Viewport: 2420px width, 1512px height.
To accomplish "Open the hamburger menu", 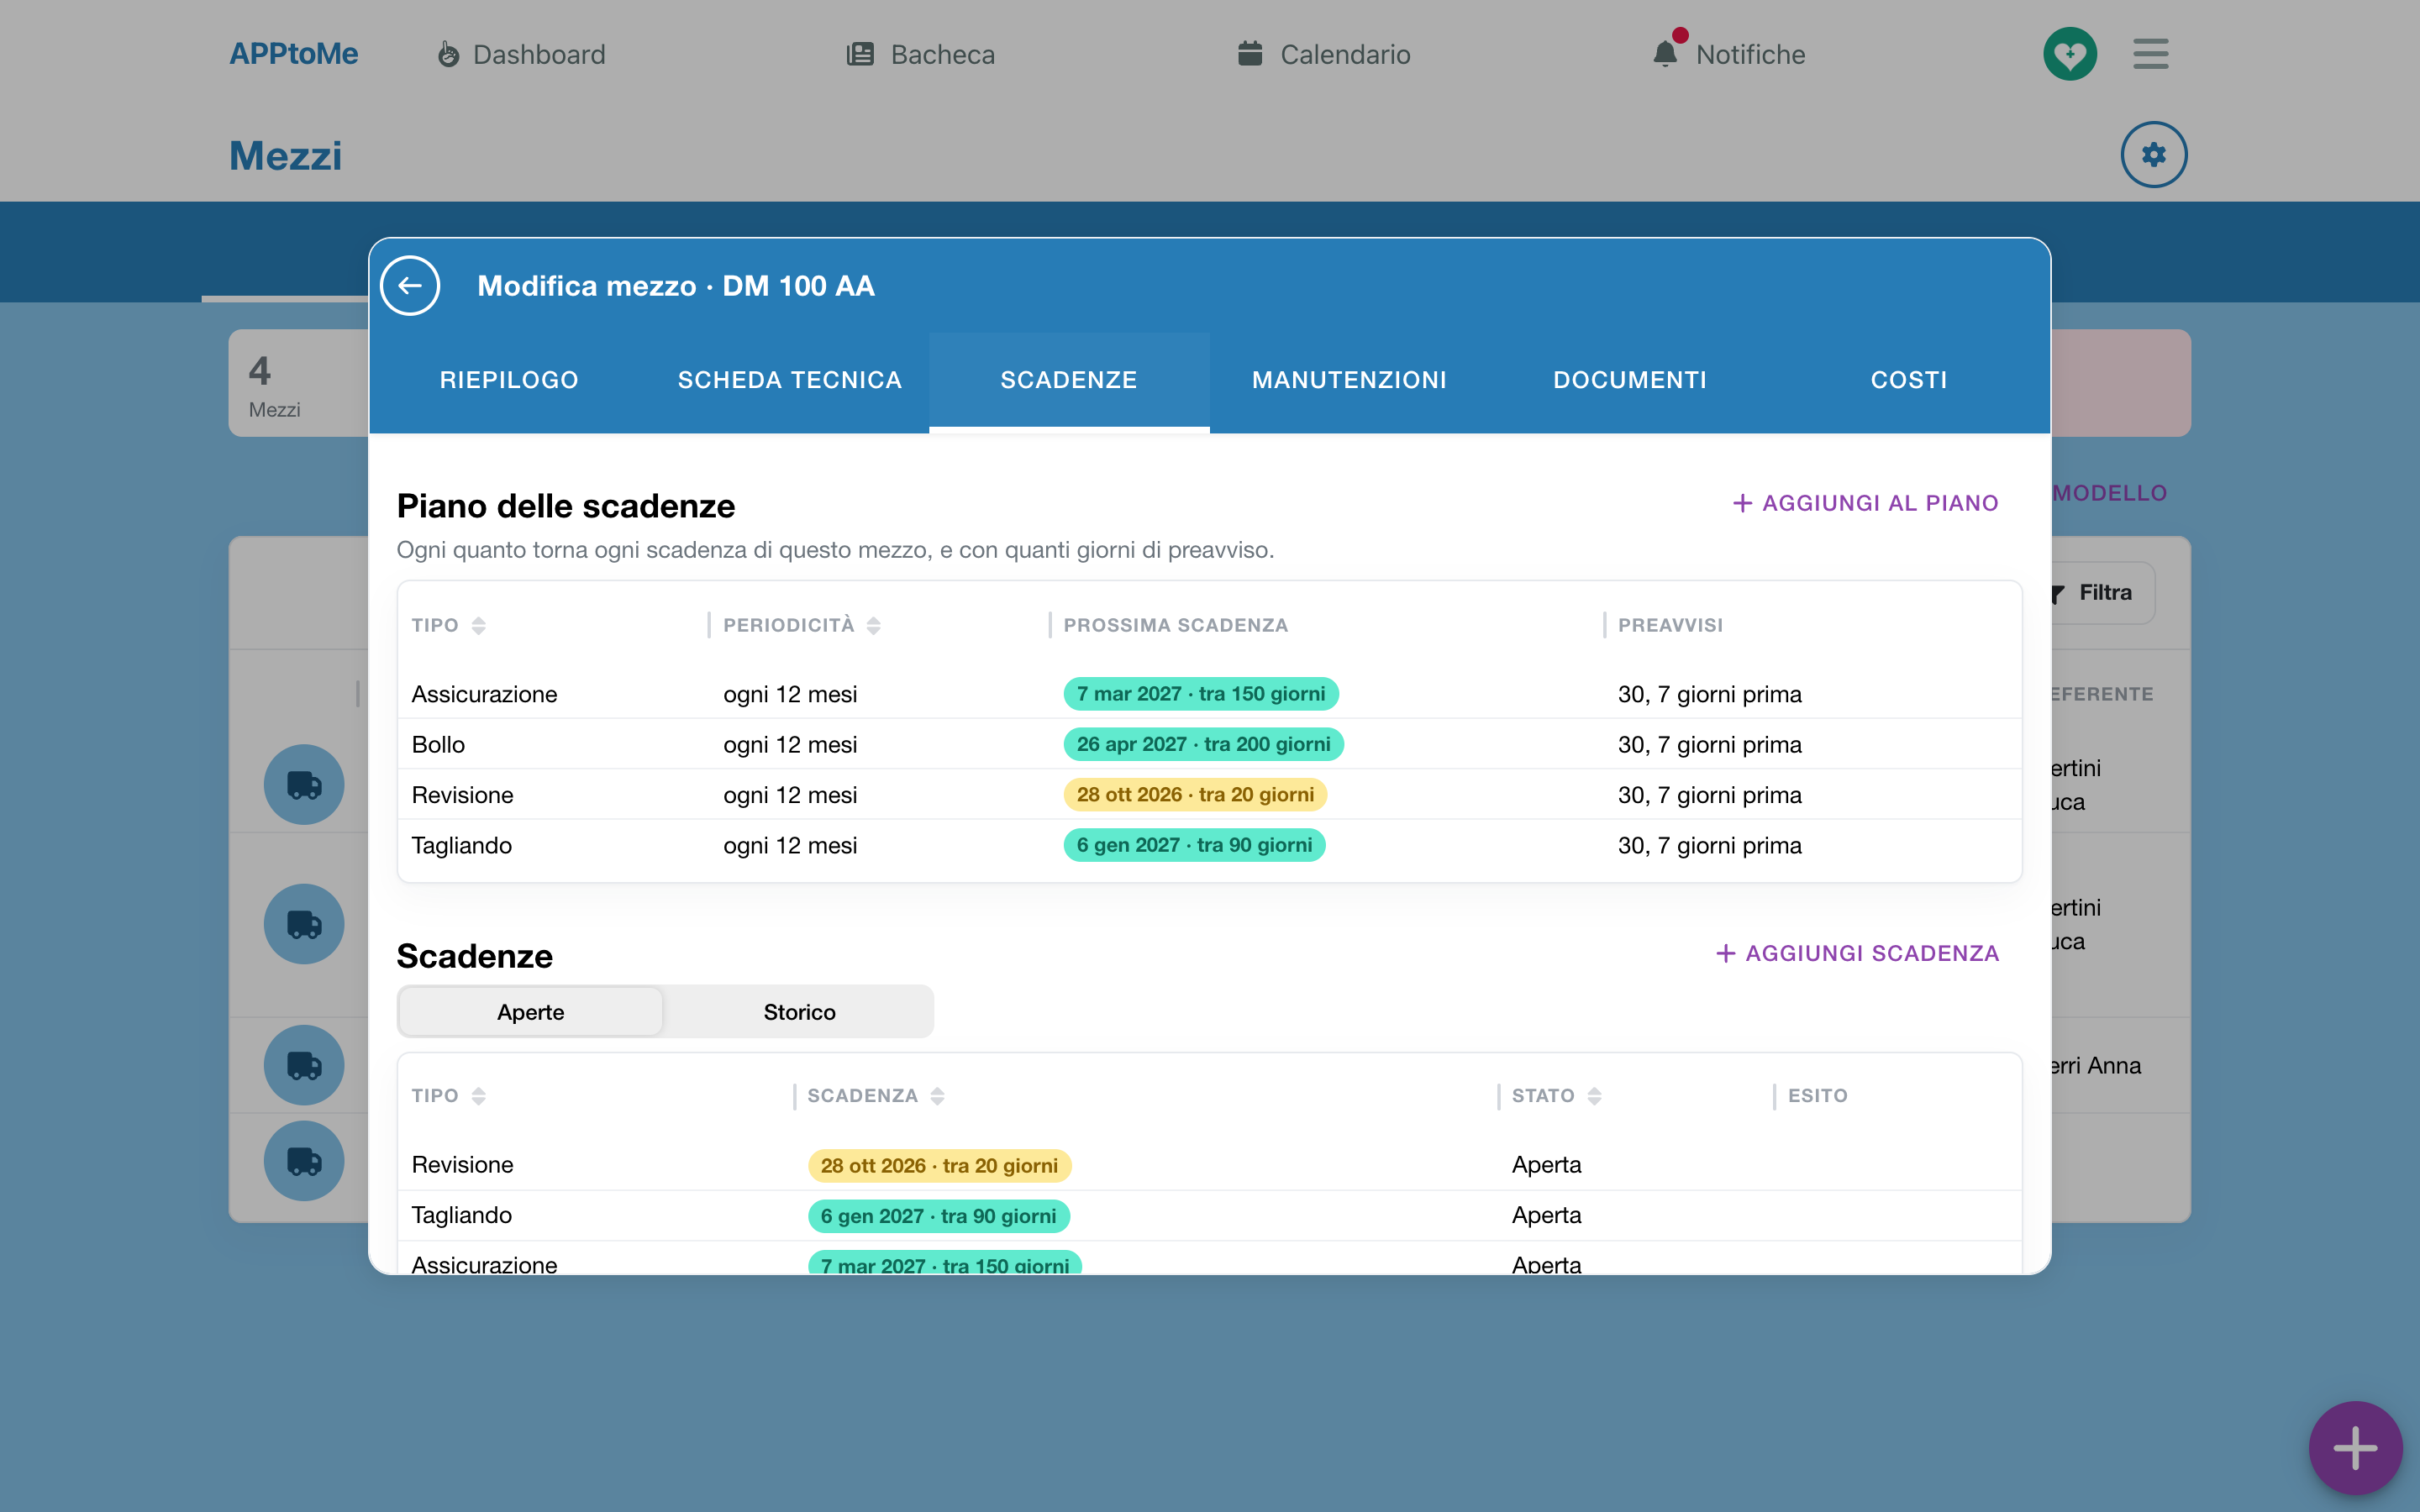I will point(2151,54).
